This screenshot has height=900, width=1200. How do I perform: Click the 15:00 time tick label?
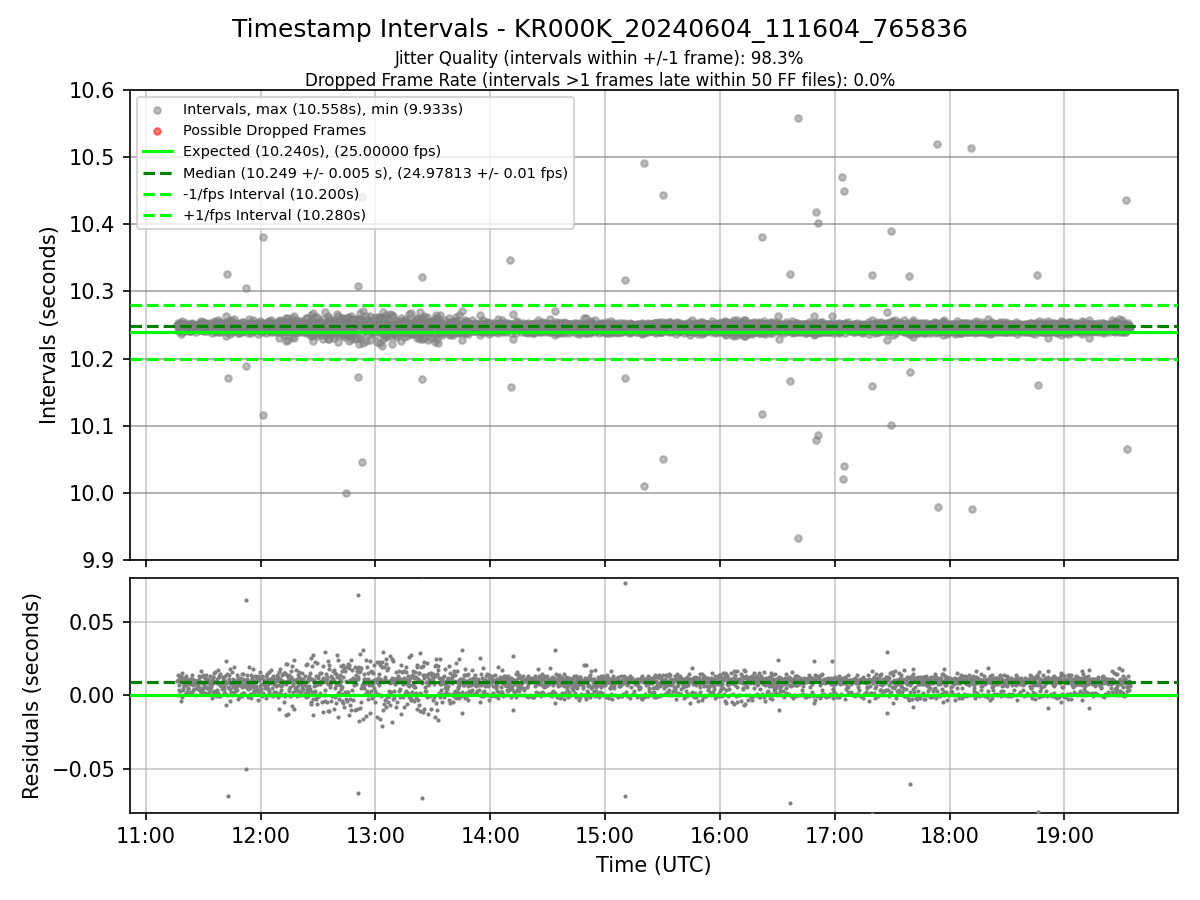click(604, 834)
